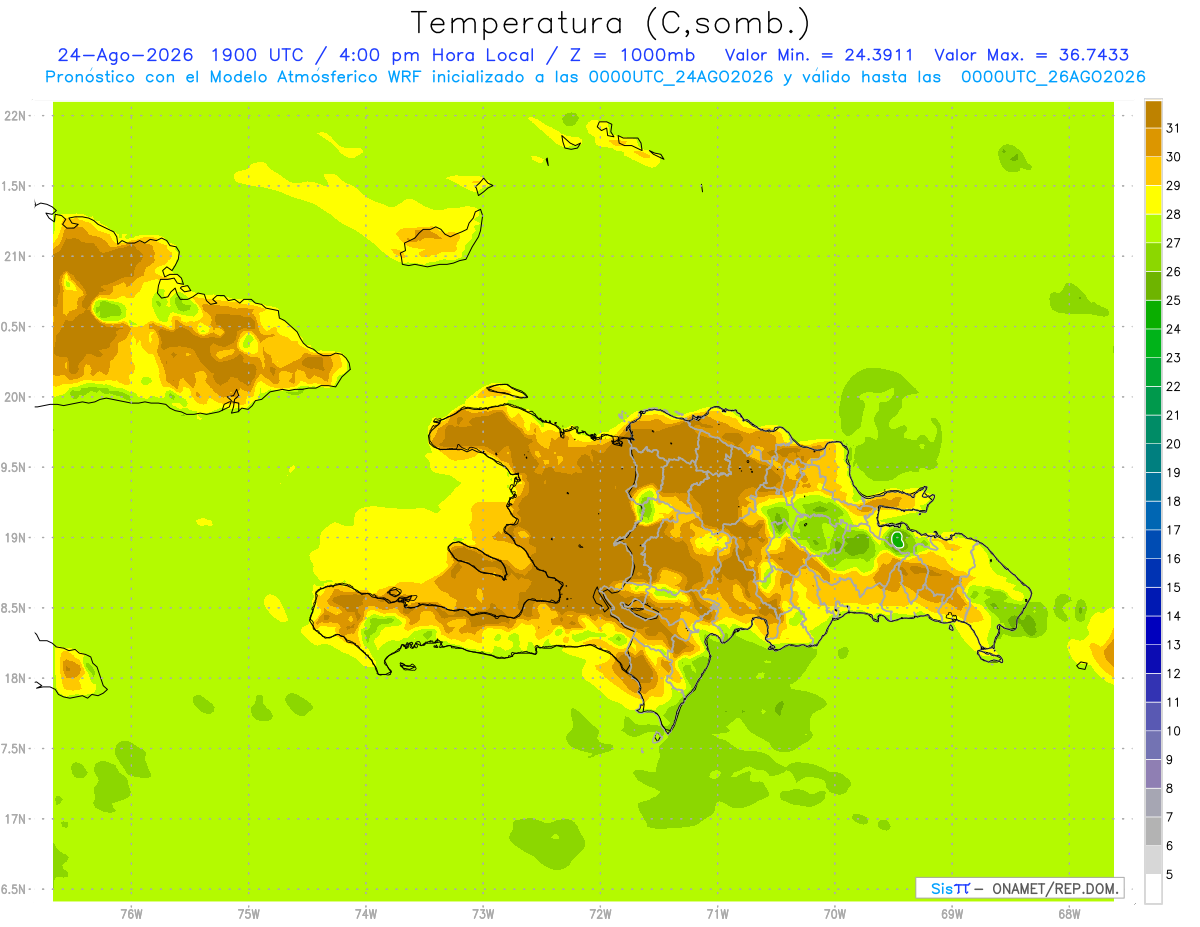Click legend value "22"
This screenshot has width=1200, height=927.
[x=1174, y=386]
